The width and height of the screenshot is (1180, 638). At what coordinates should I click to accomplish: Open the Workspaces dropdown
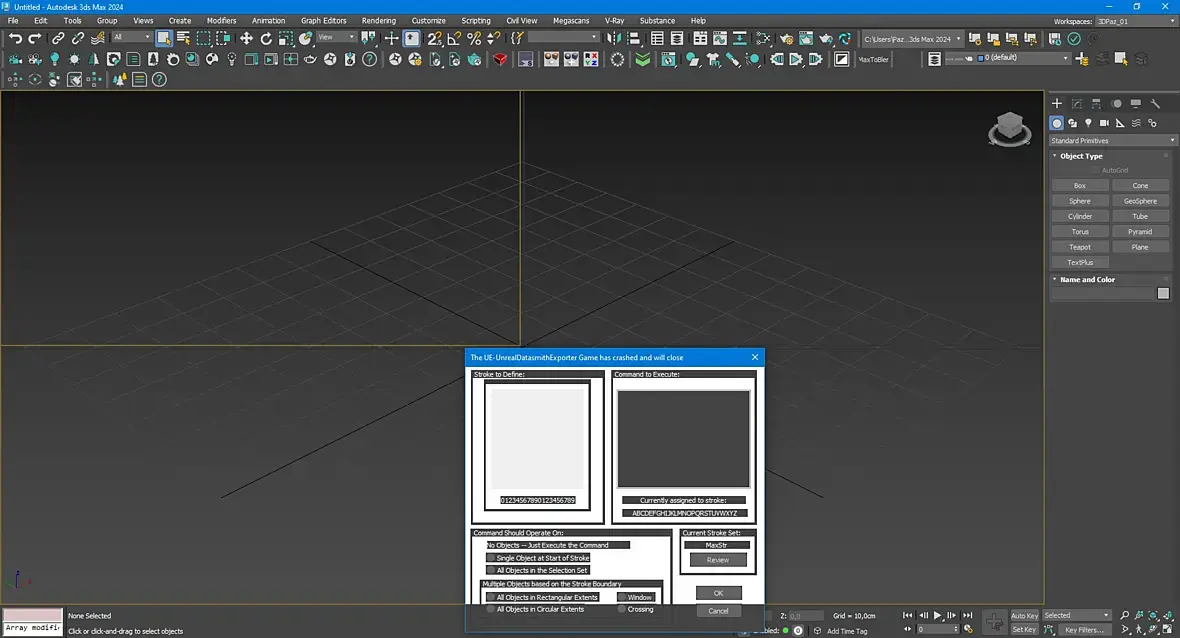coord(1133,21)
